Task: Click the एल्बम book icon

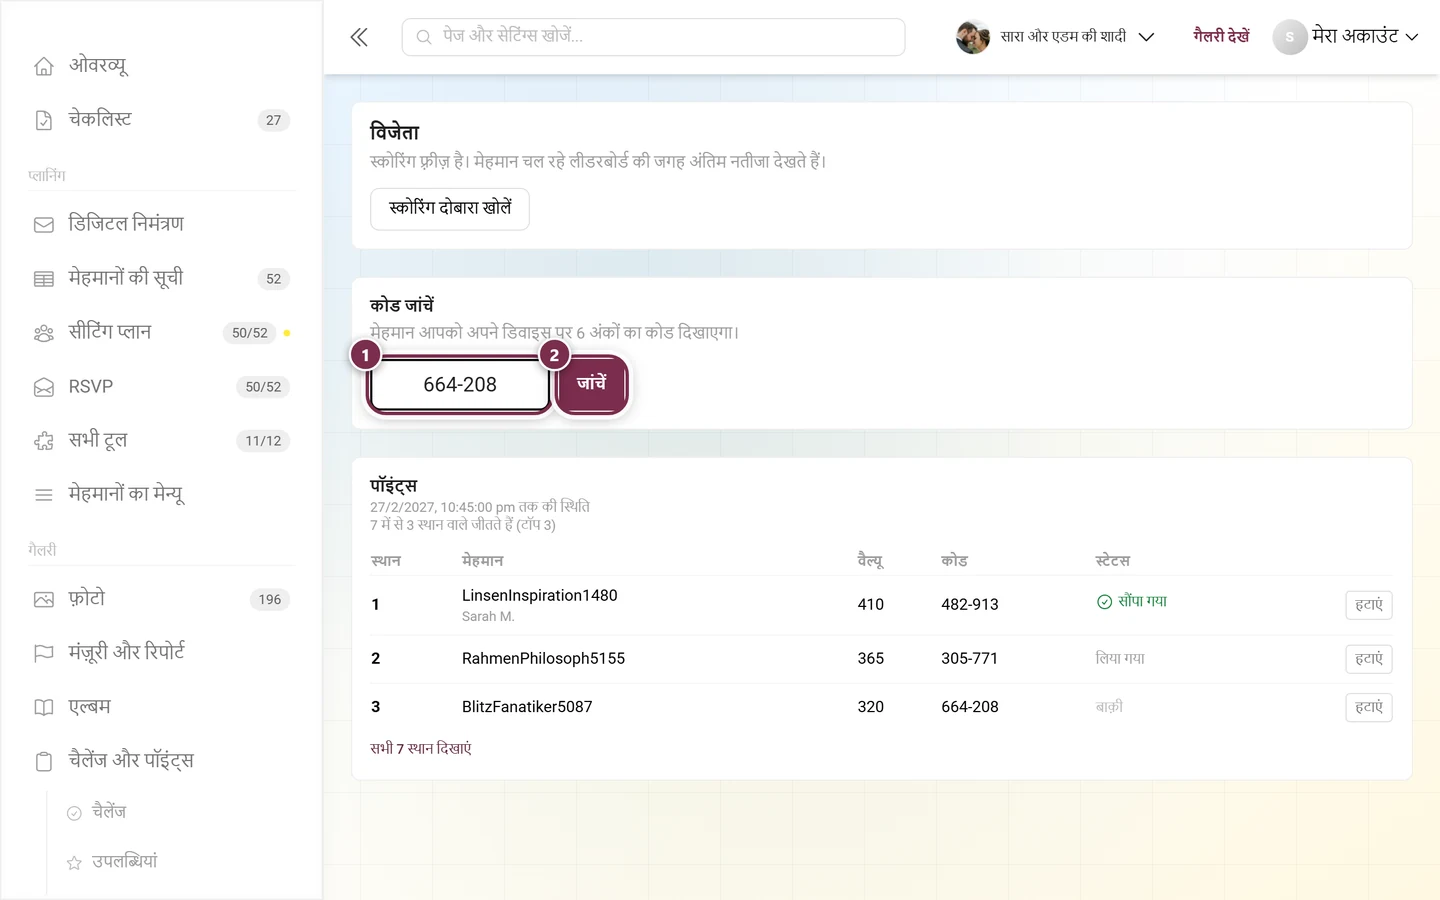Action: coord(44,708)
